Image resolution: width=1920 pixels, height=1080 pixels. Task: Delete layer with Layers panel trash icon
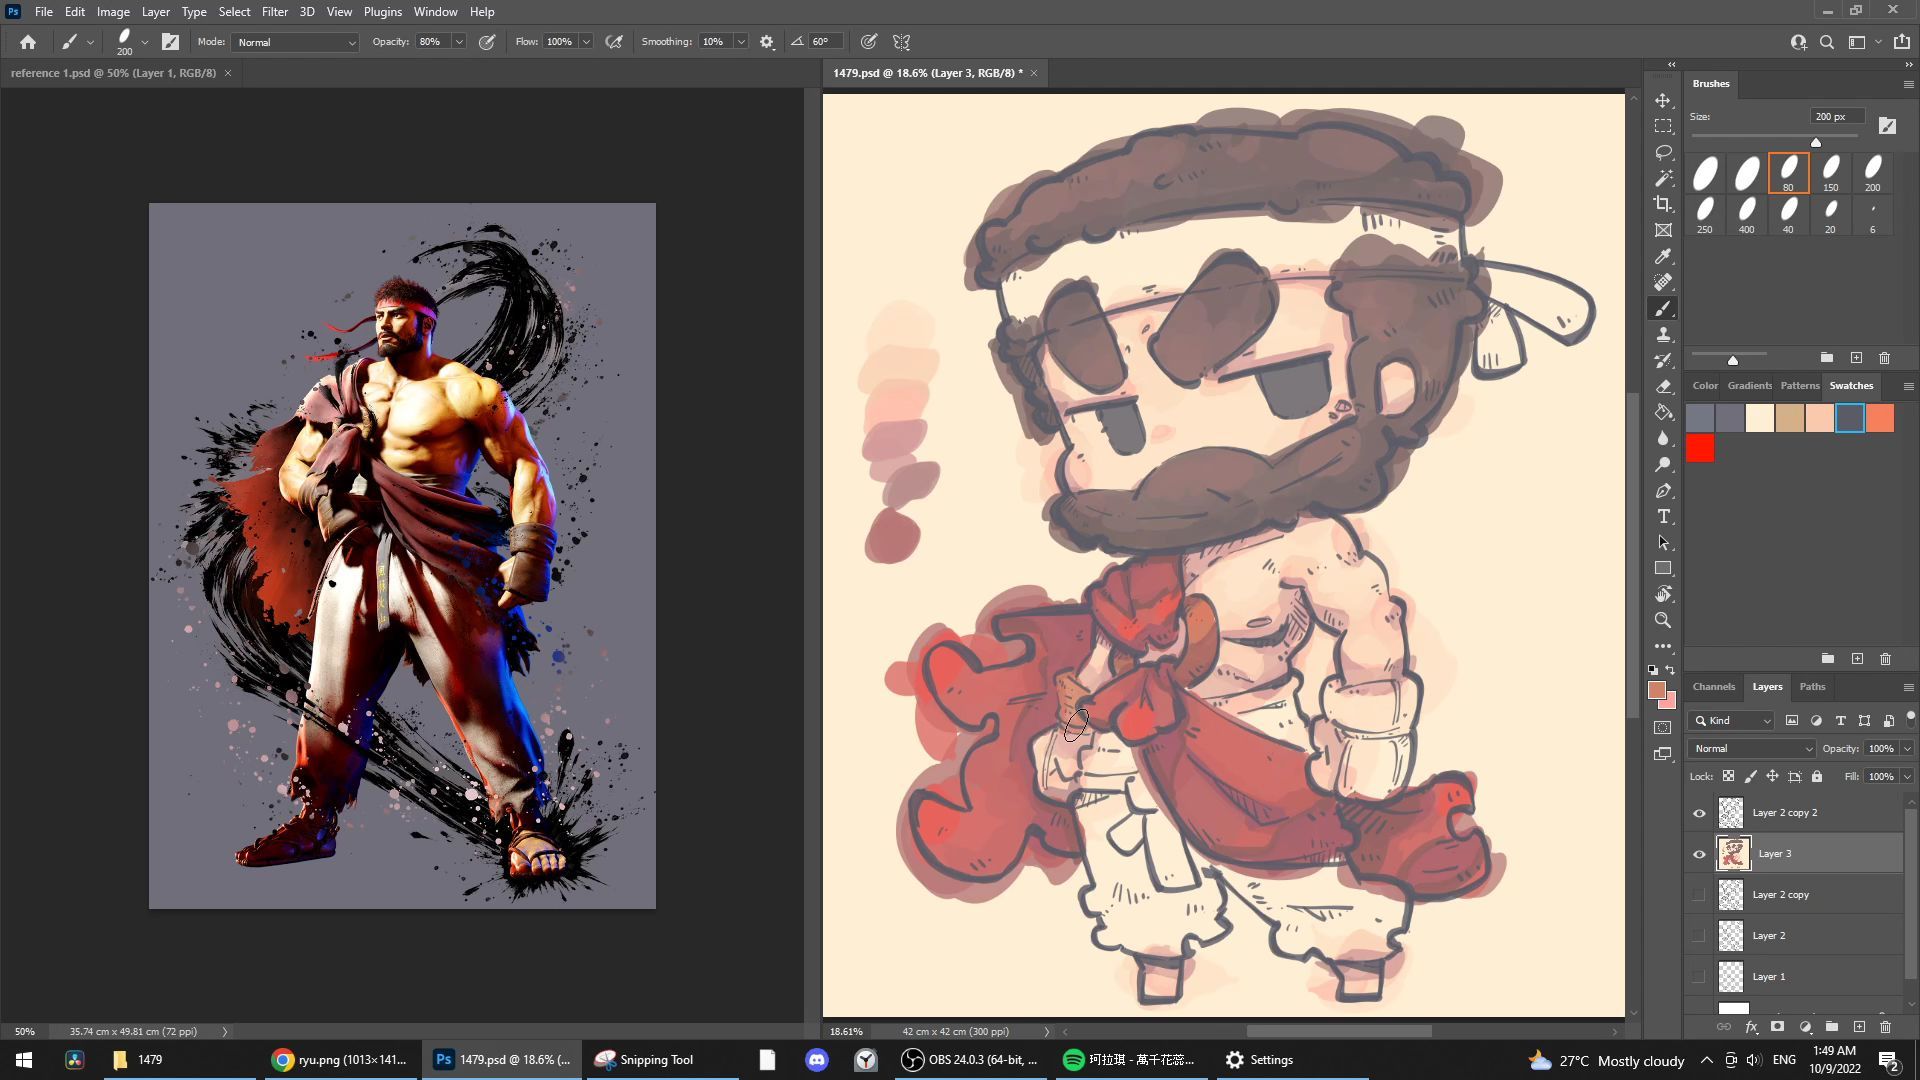pos(1885,1027)
